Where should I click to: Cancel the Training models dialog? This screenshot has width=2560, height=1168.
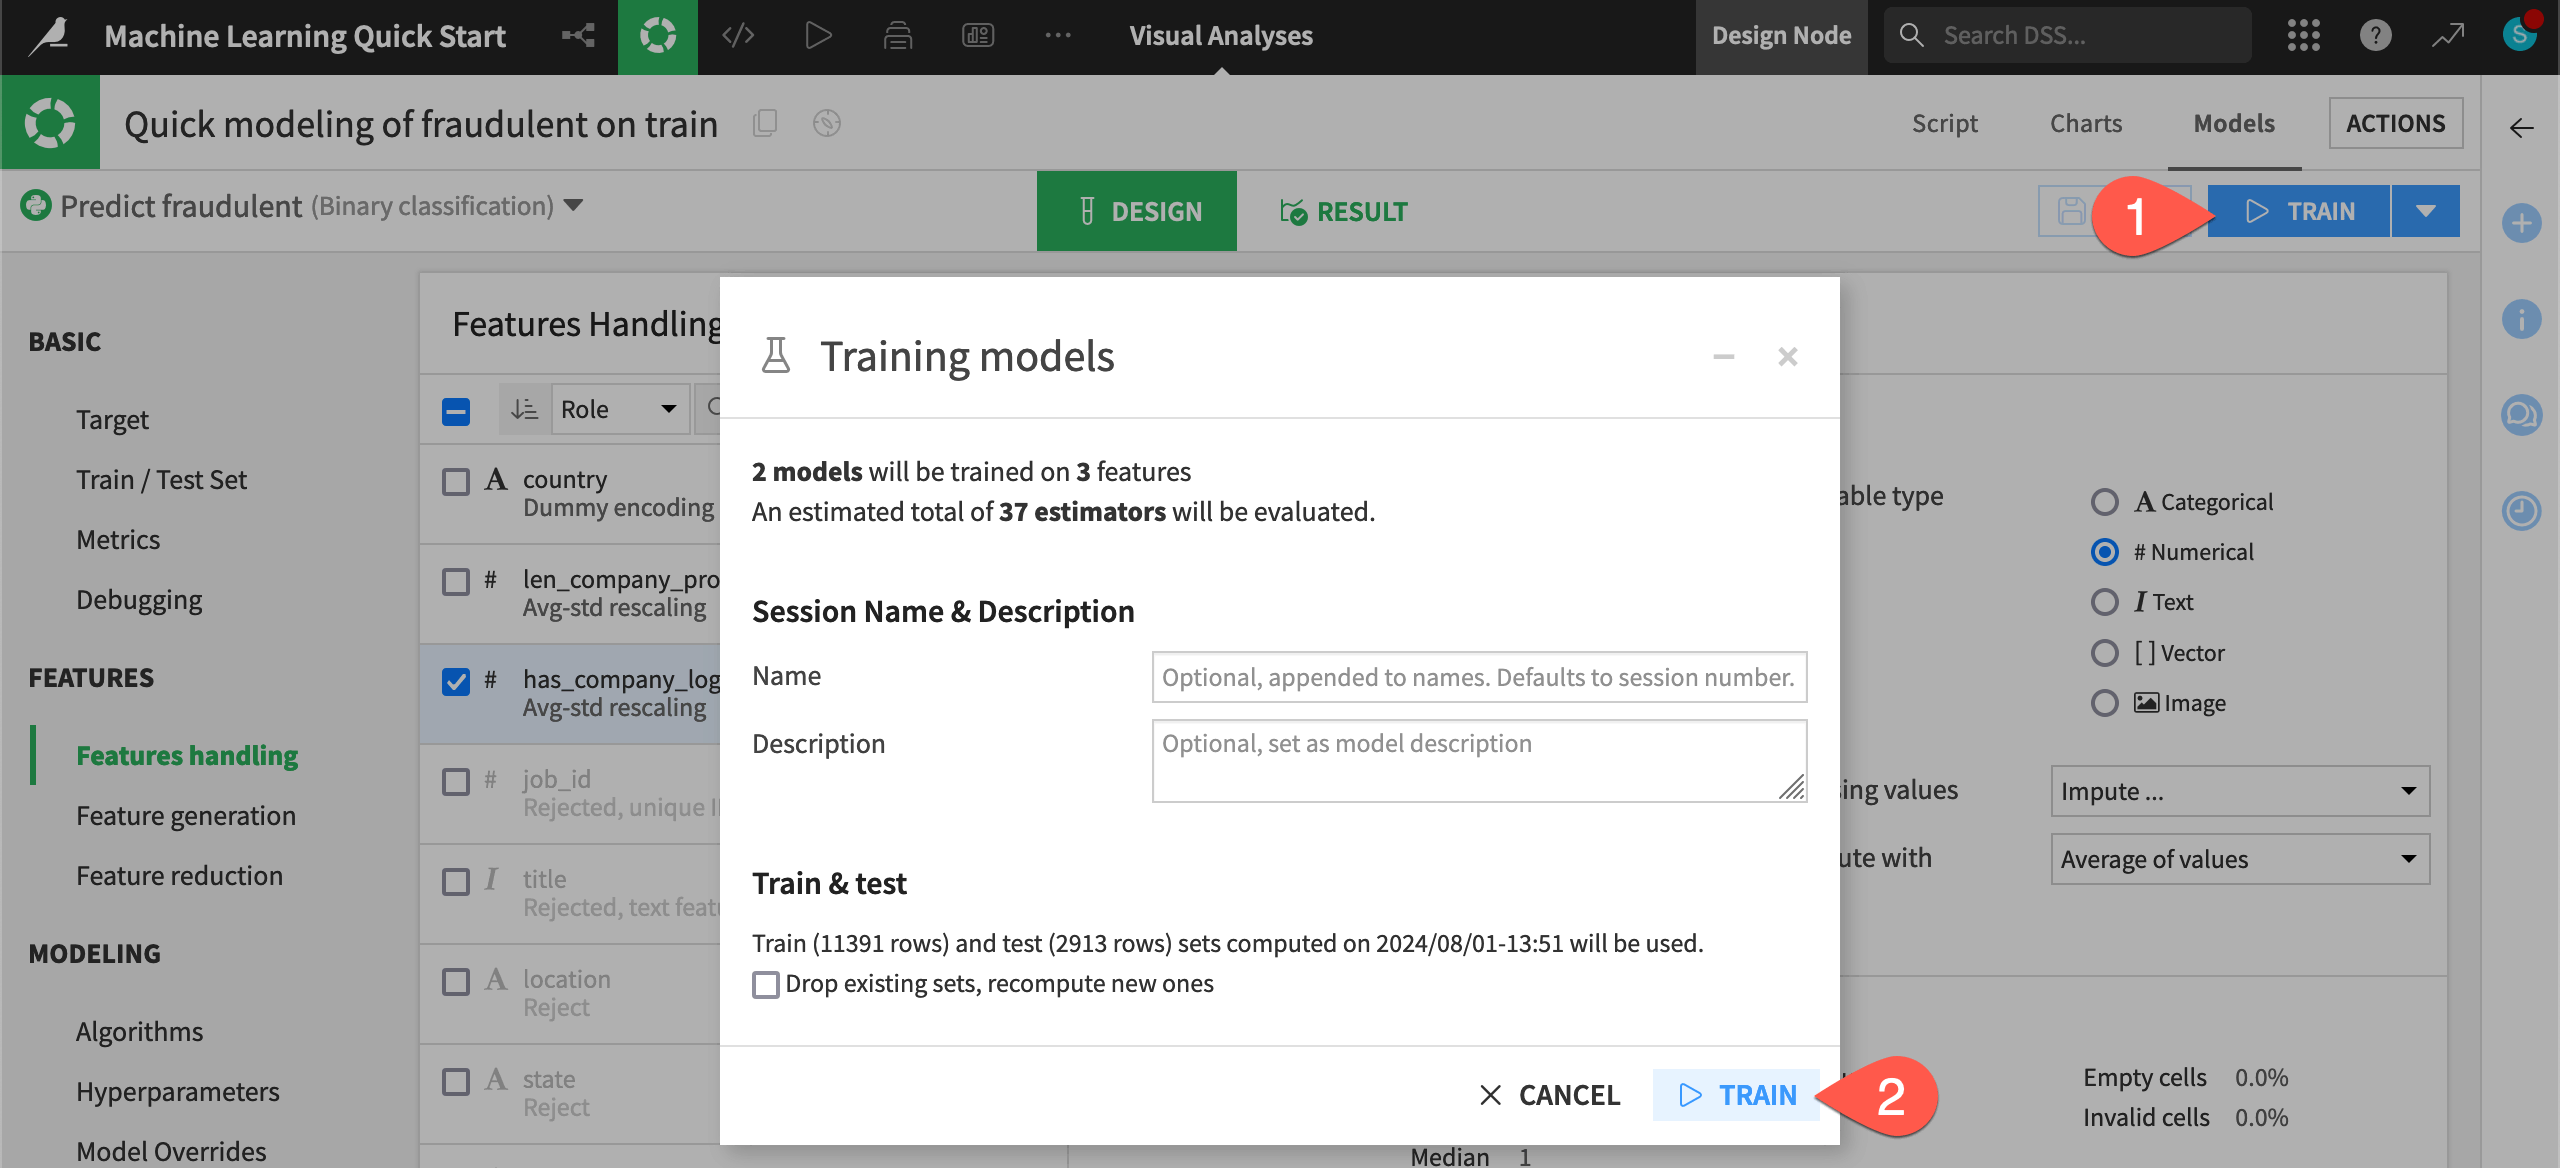point(1550,1095)
